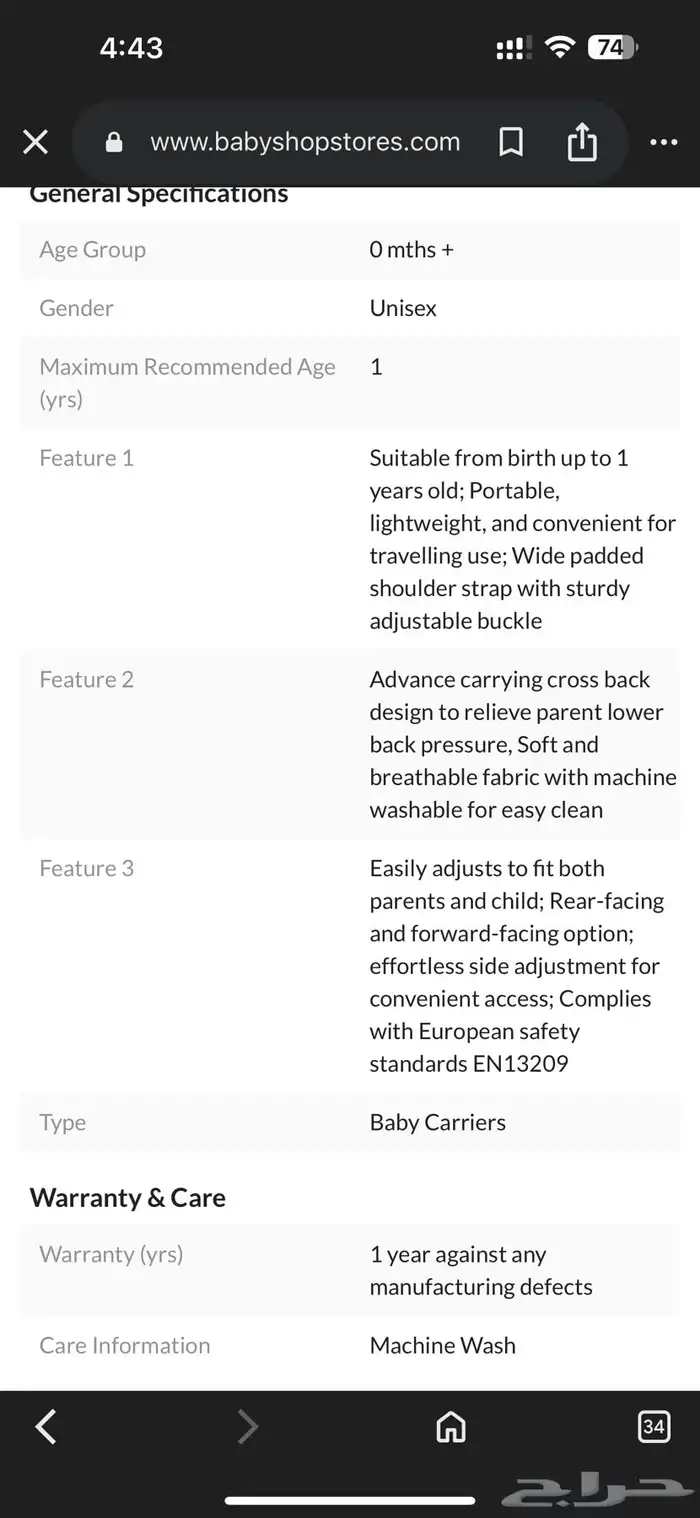The image size is (700, 1518).
Task: Tap the Baby Carriers type value
Action: tap(438, 1122)
